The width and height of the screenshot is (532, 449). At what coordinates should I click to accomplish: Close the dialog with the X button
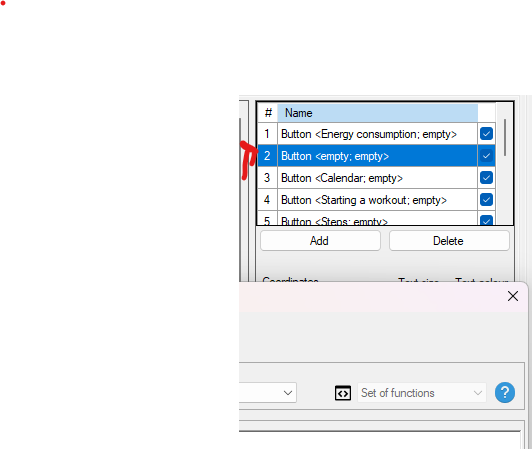click(513, 296)
